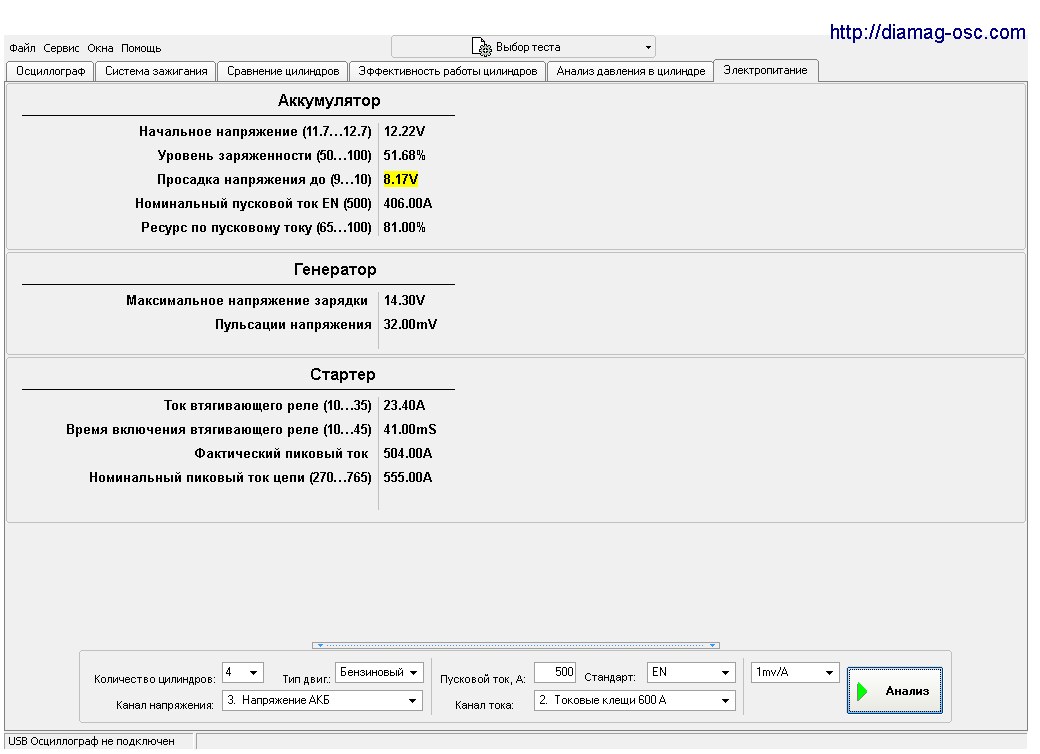This screenshot has height=754, width=1040.
Task: Click the 41.00mS relay activation time value
Action: click(410, 429)
